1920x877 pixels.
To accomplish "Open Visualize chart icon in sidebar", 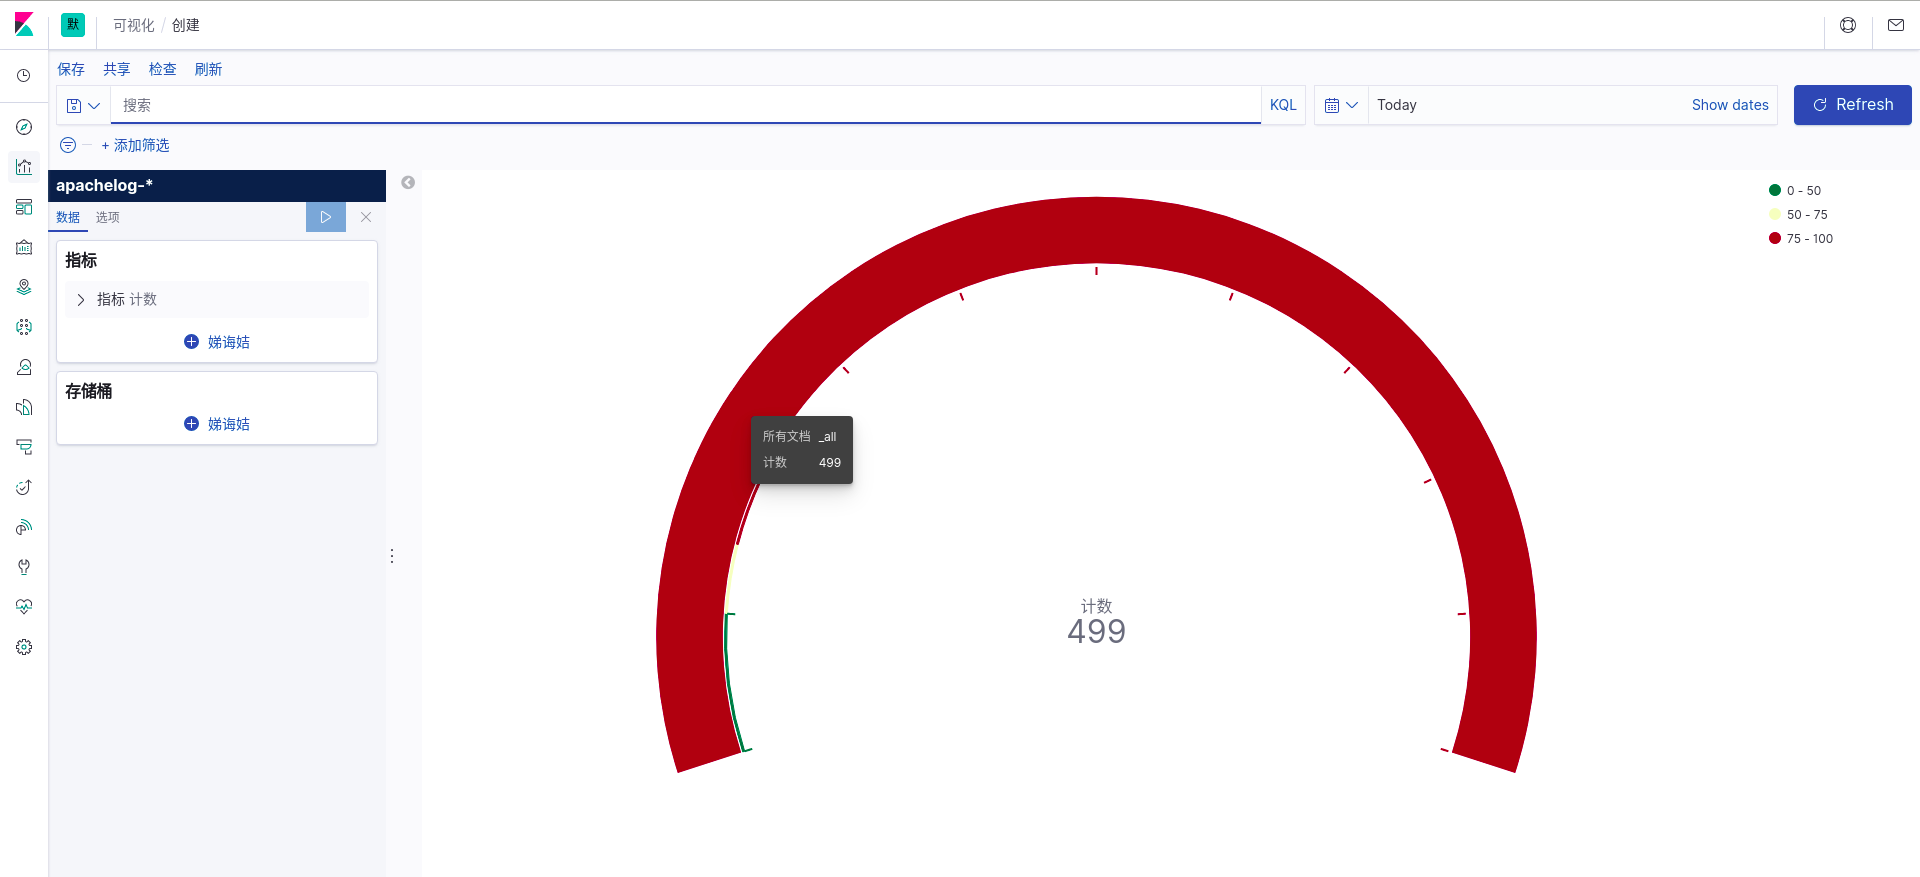I will (x=24, y=167).
